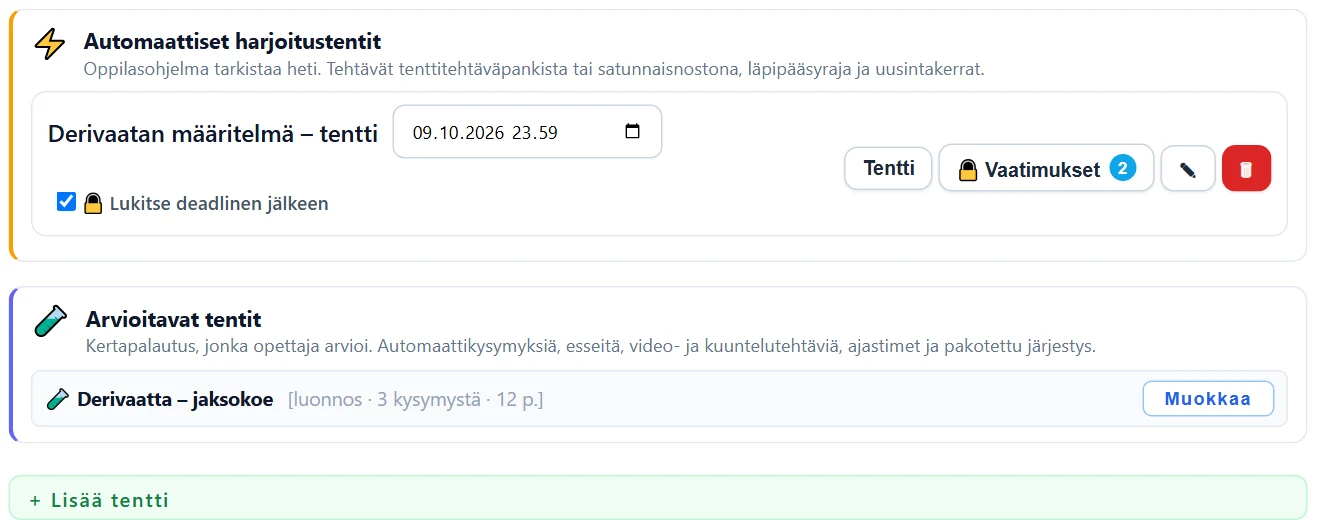The height and width of the screenshot is (530, 1317).
Task: Click the description starting Oppilasohjelma tarkistaa heti
Action: tap(534, 71)
